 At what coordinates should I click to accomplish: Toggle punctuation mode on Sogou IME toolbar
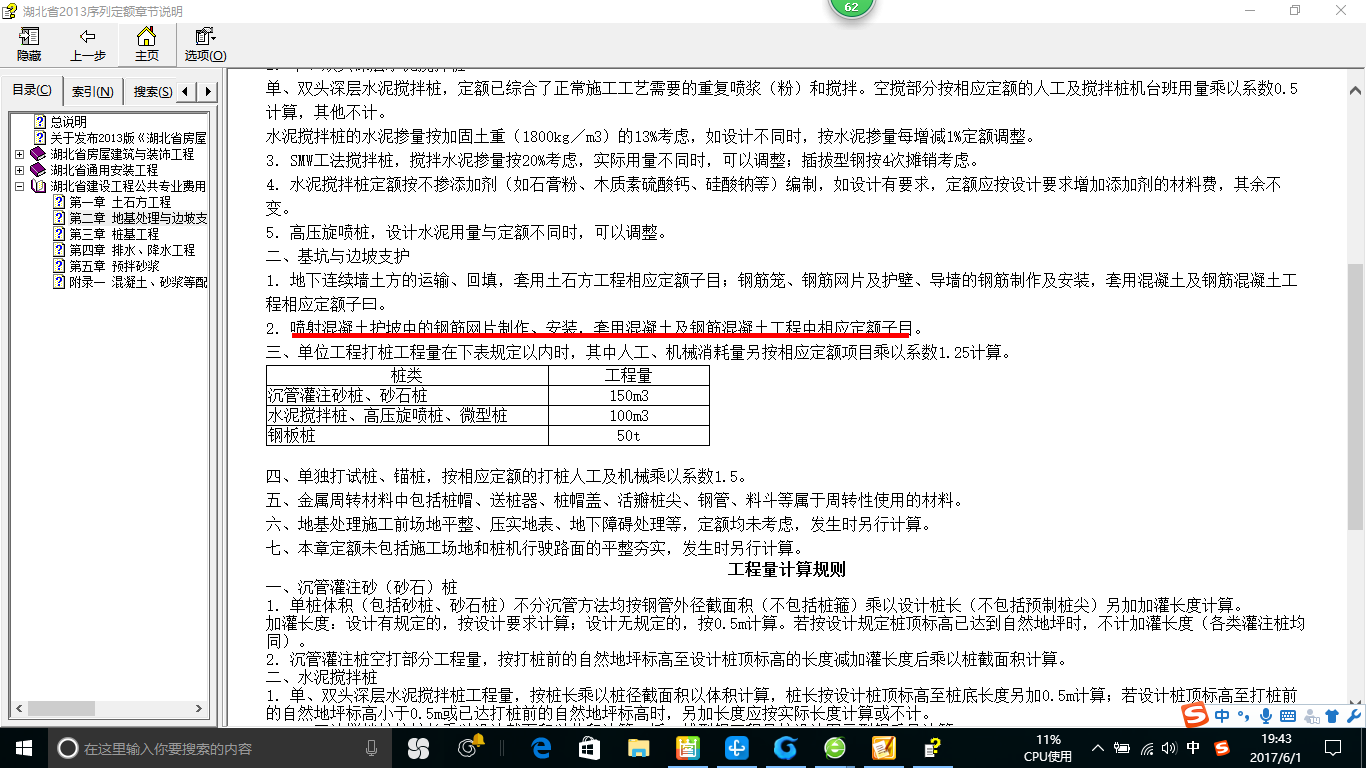(1243, 716)
